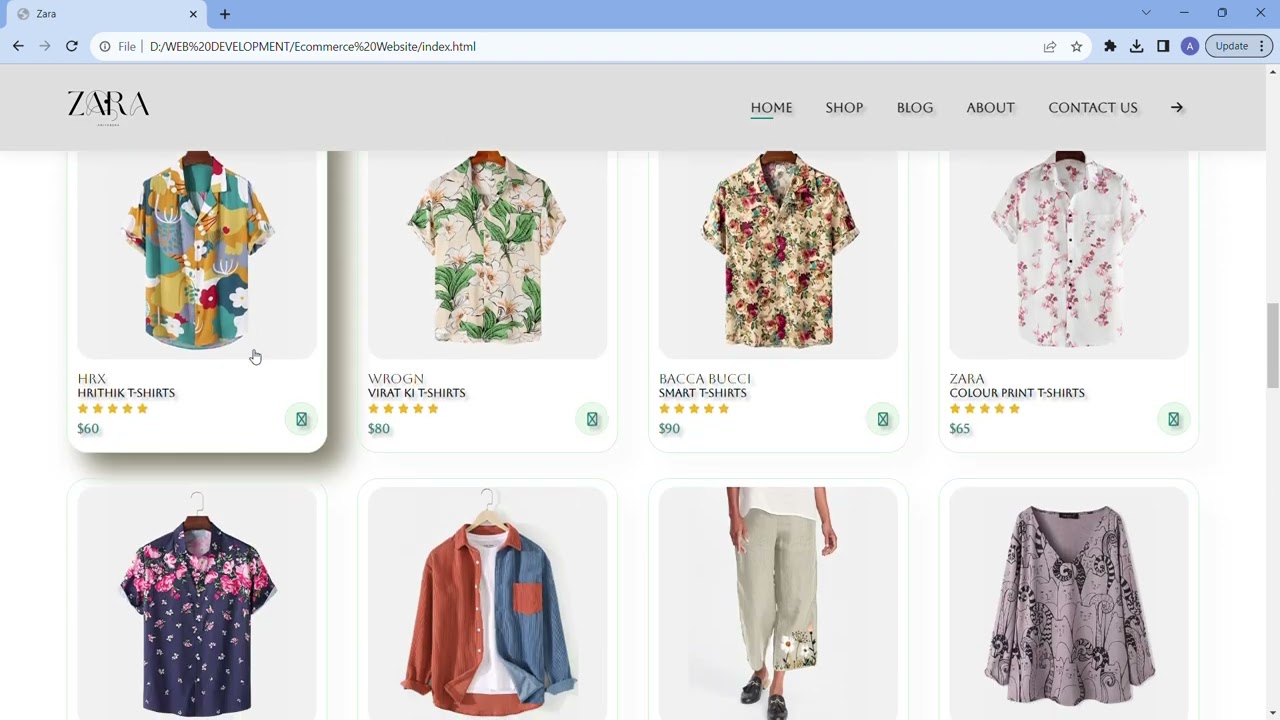Click the address bar URL field
1280x720 pixels.
point(590,46)
